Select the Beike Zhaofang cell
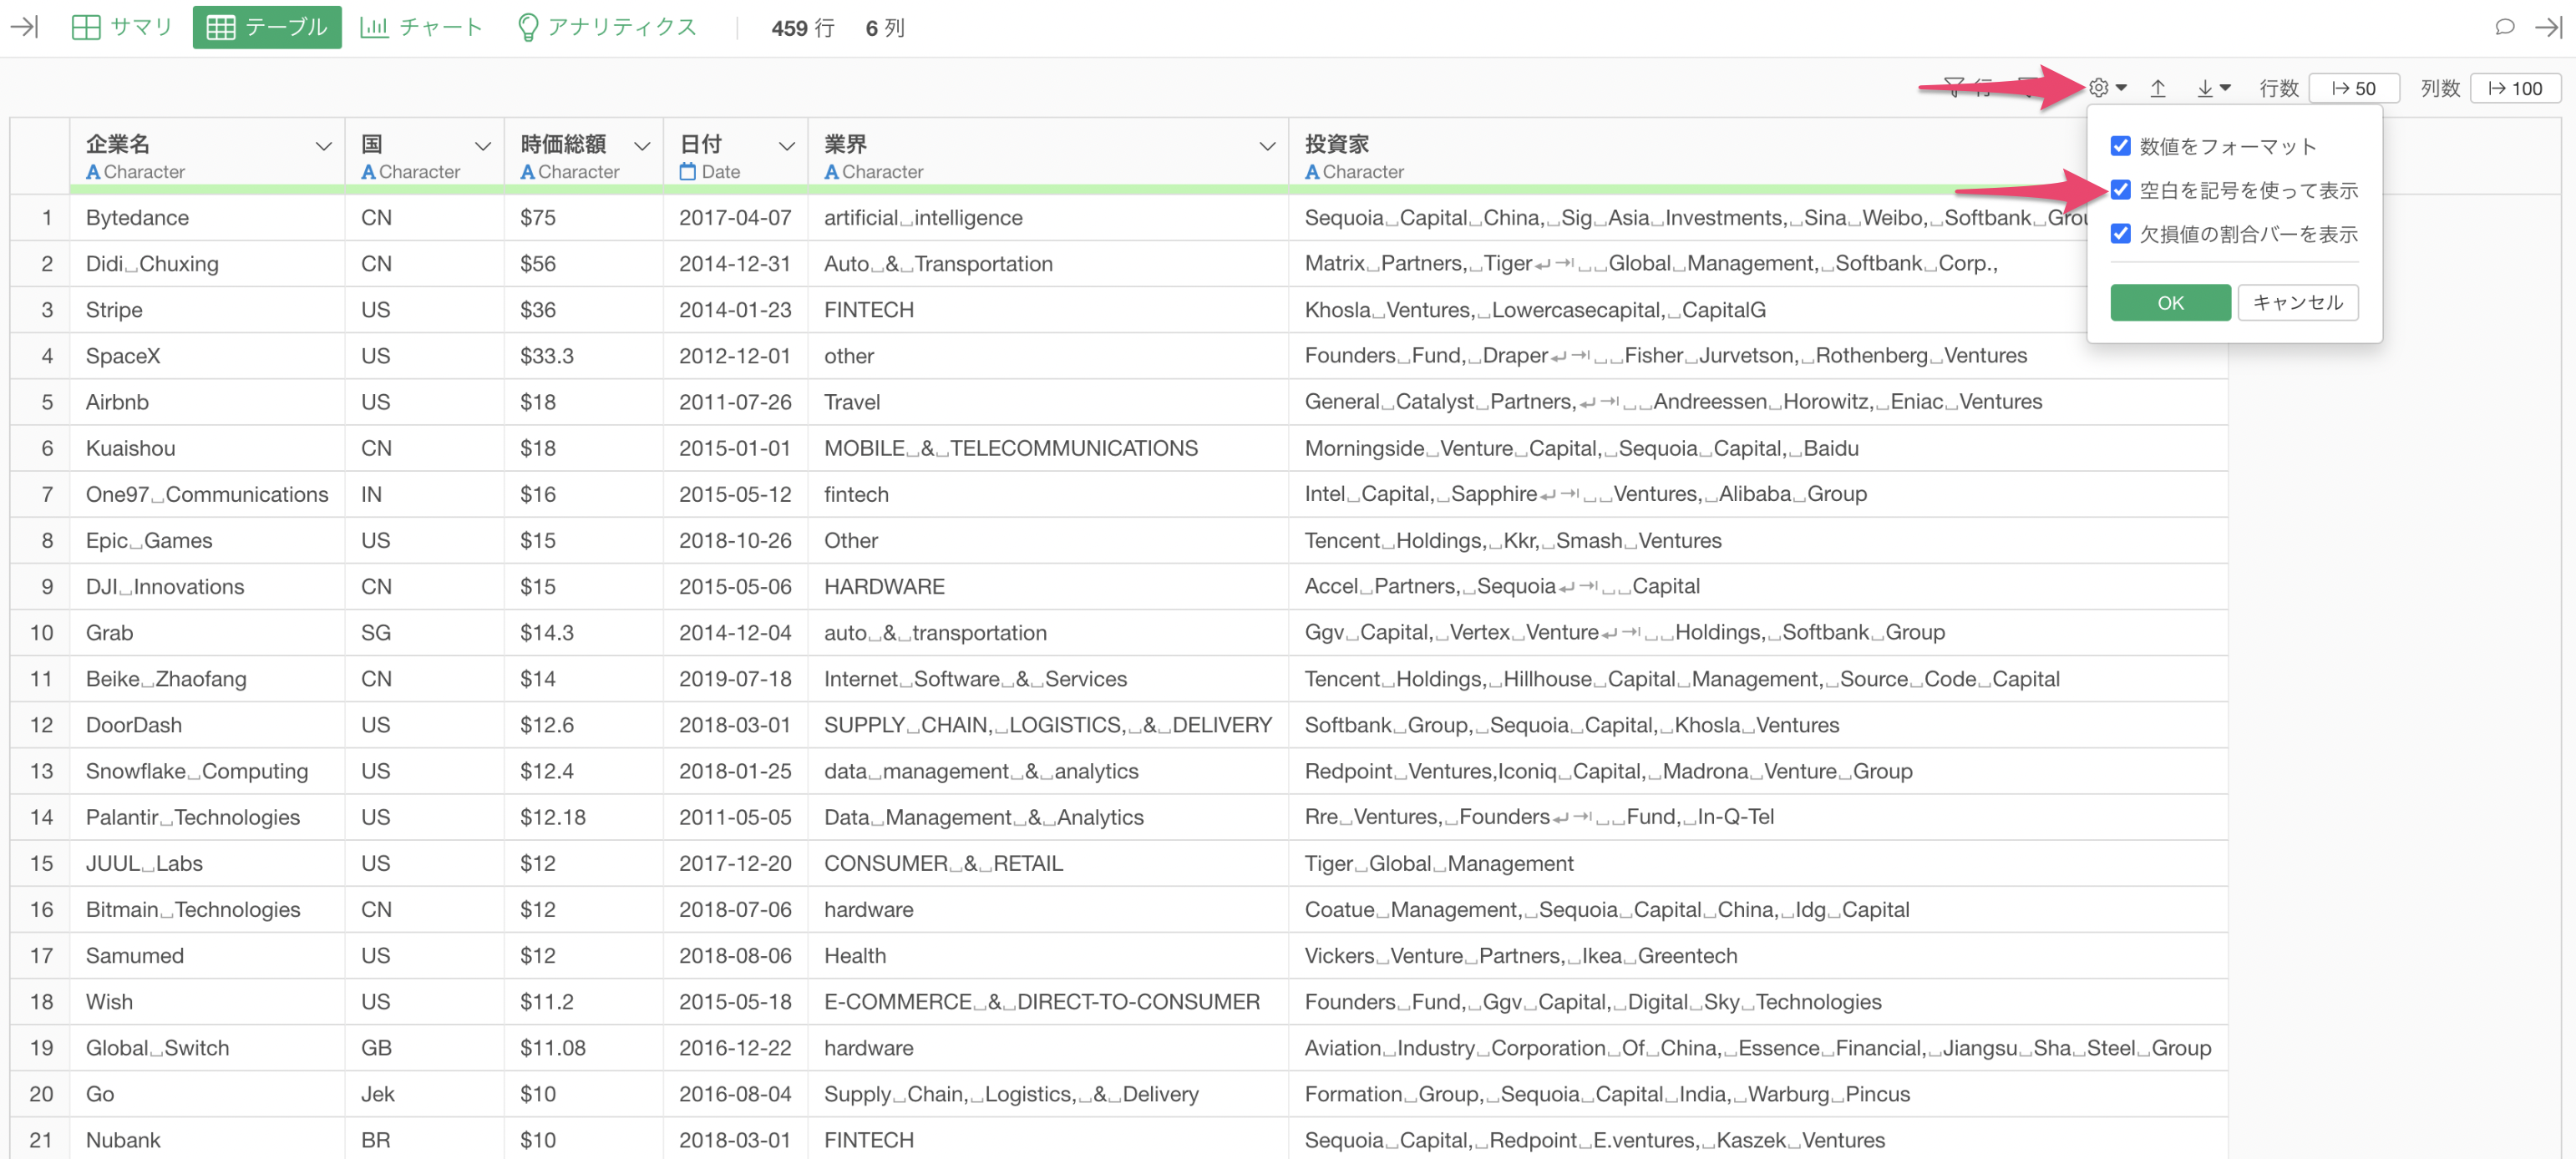This screenshot has height=1159, width=2576. (x=207, y=678)
